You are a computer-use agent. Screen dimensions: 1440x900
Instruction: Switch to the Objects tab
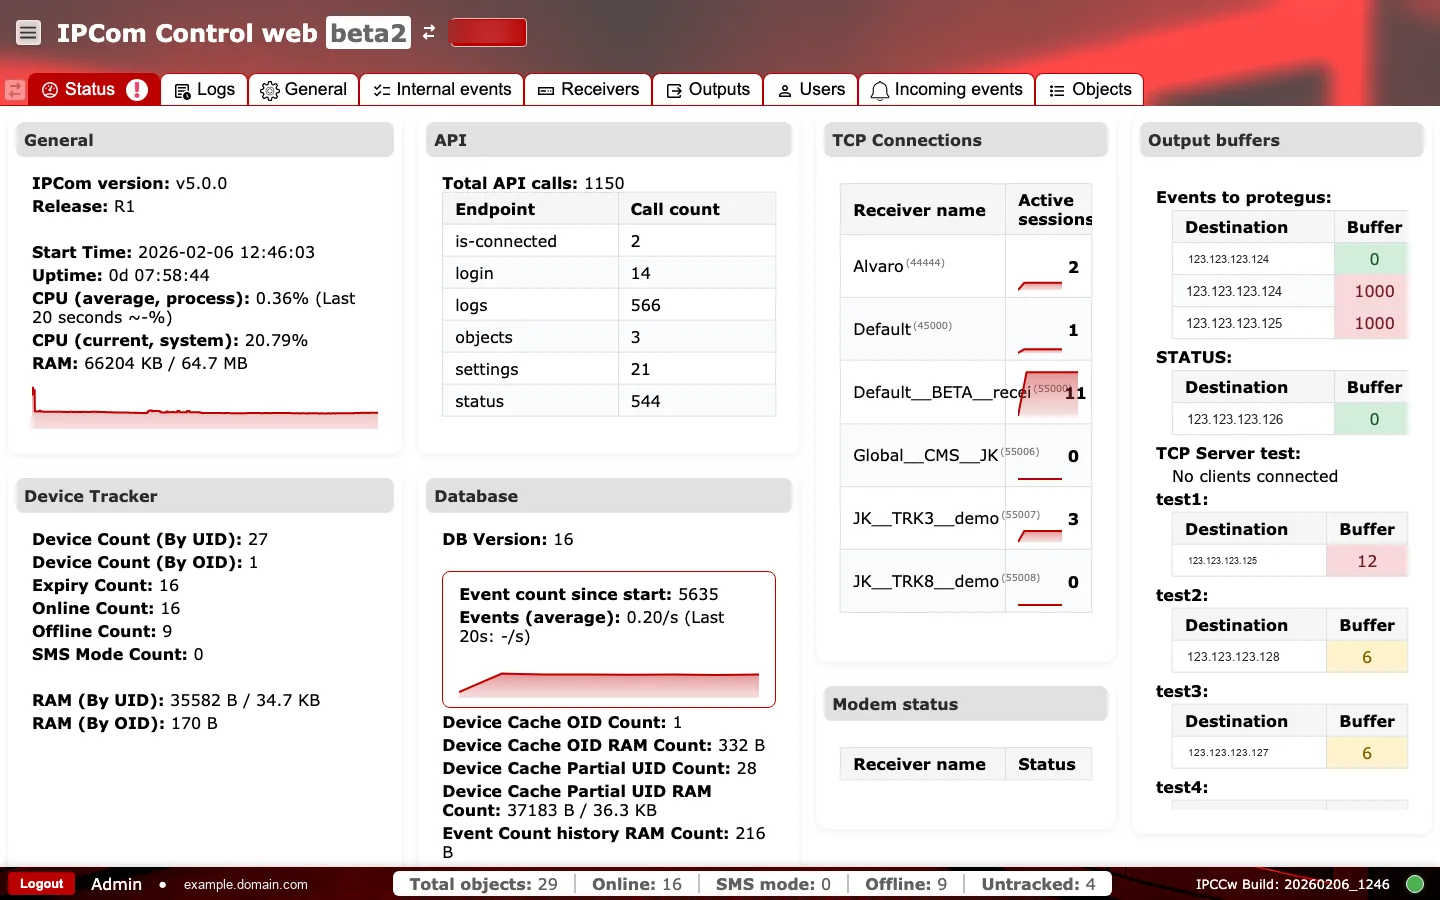[x=1089, y=90]
